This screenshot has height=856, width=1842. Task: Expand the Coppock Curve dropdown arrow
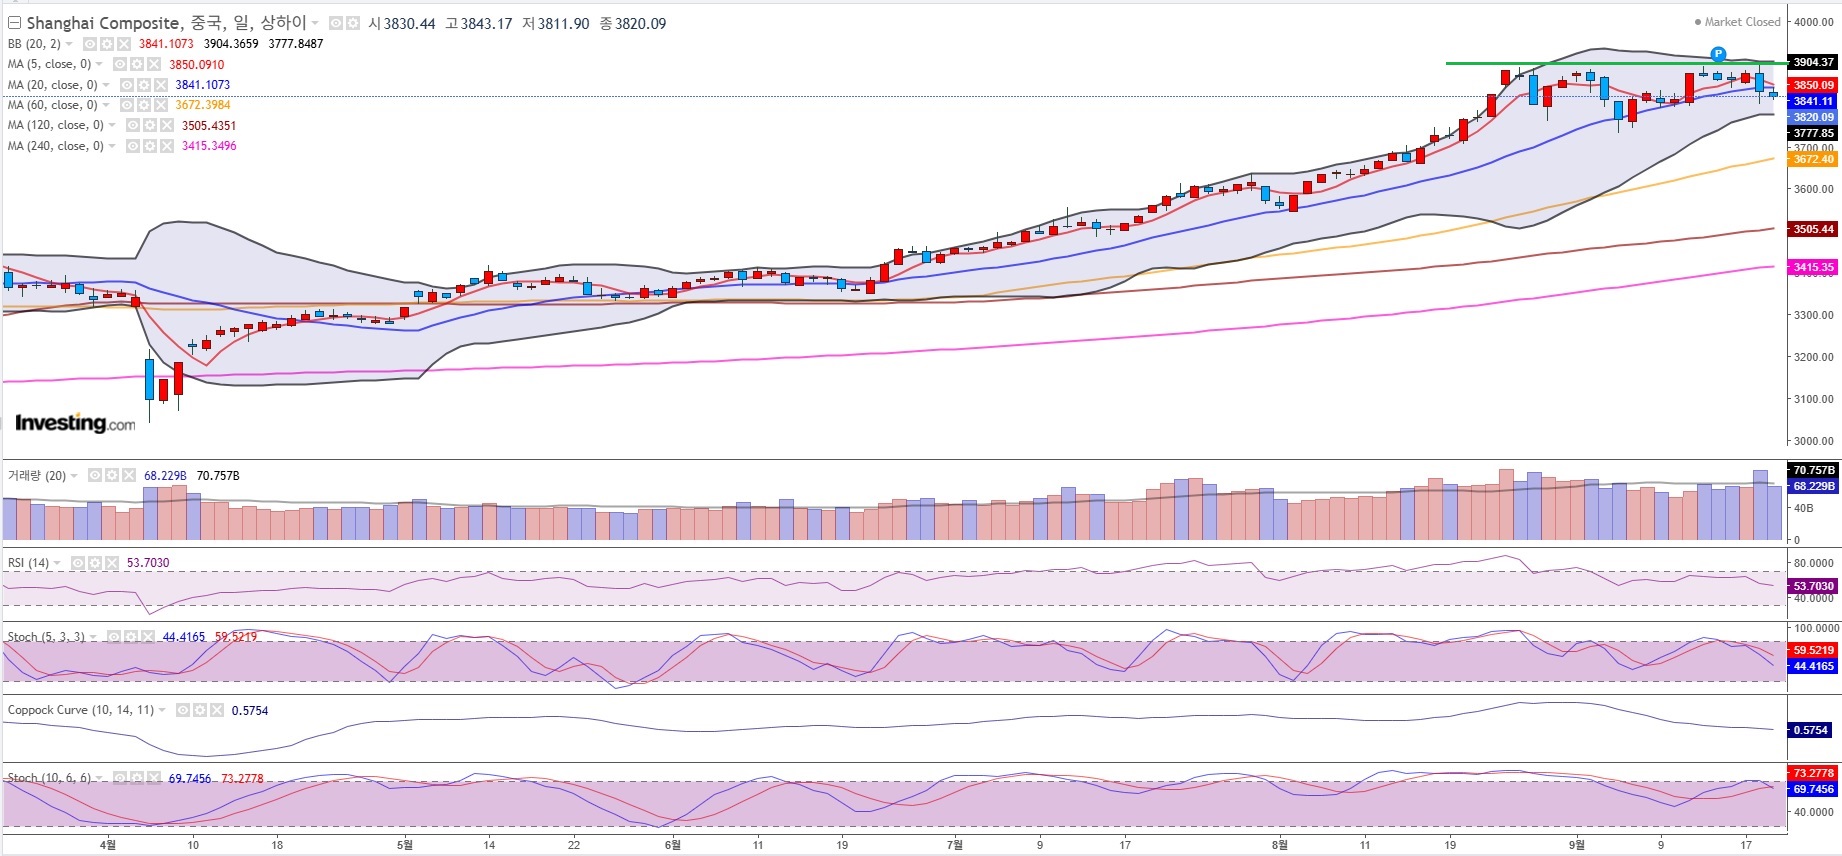click(162, 710)
